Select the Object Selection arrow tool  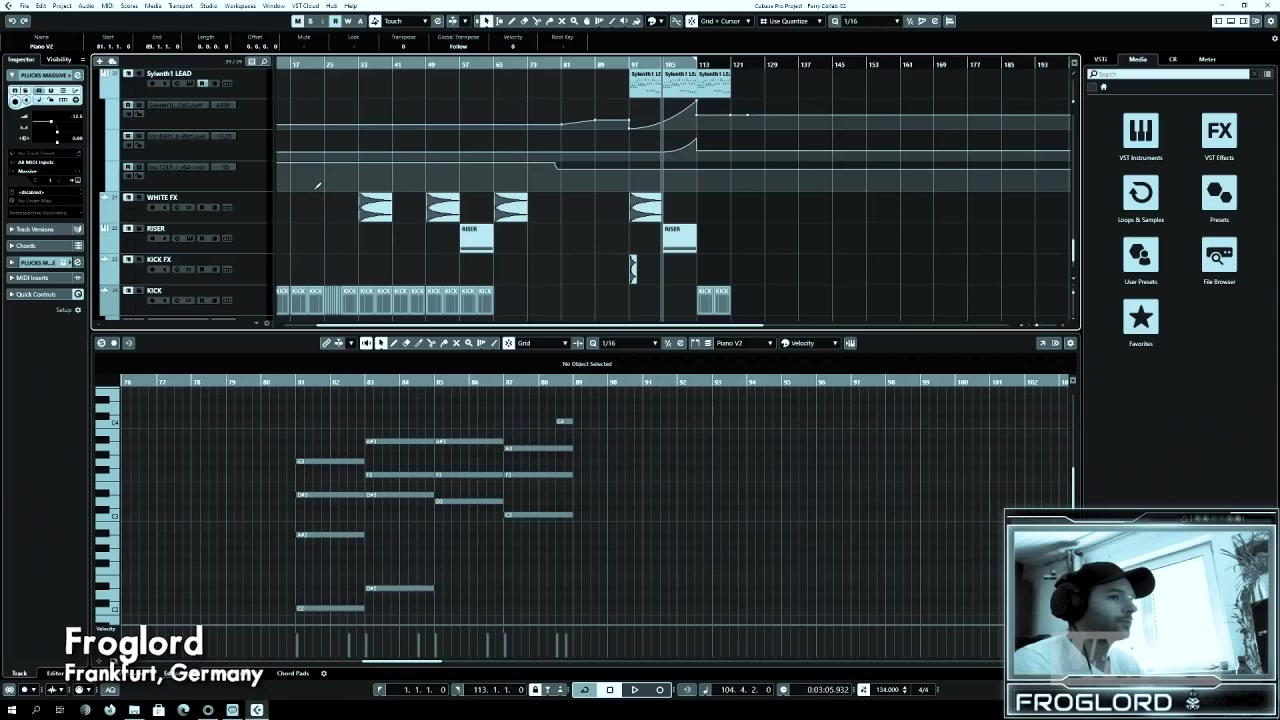point(486,21)
